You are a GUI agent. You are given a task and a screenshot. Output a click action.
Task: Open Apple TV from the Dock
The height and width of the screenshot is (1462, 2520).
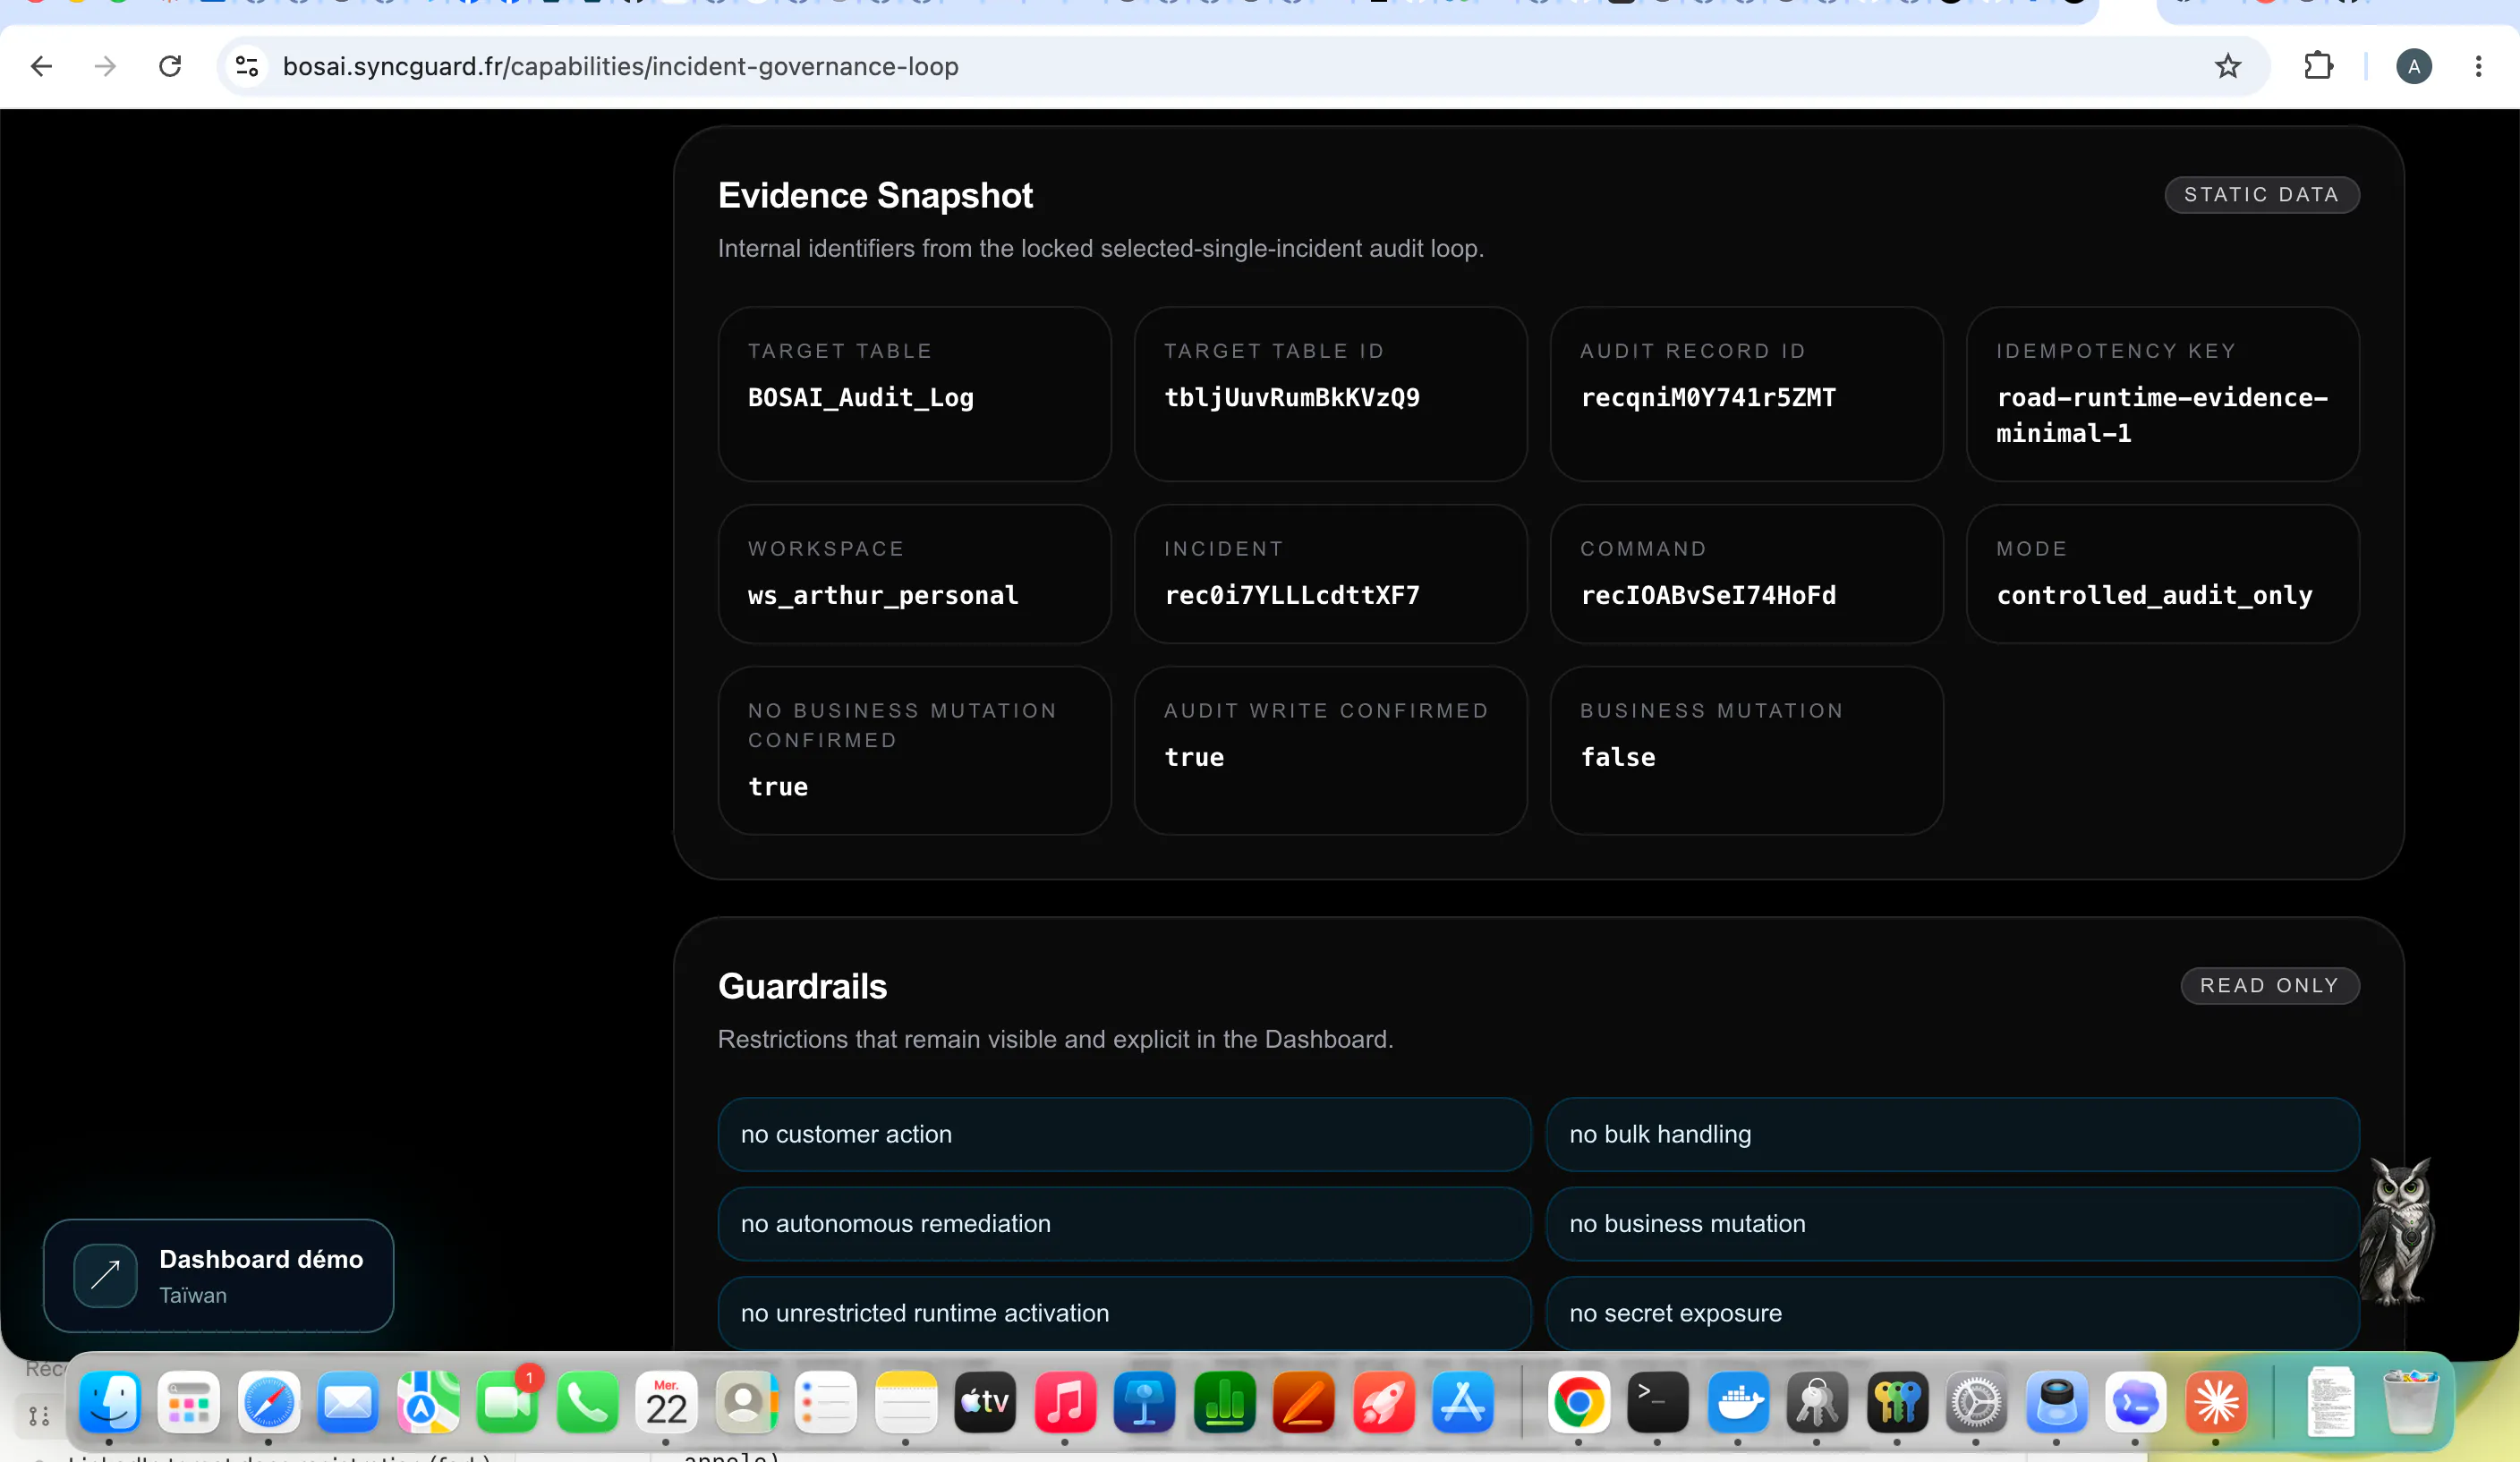pos(985,1402)
